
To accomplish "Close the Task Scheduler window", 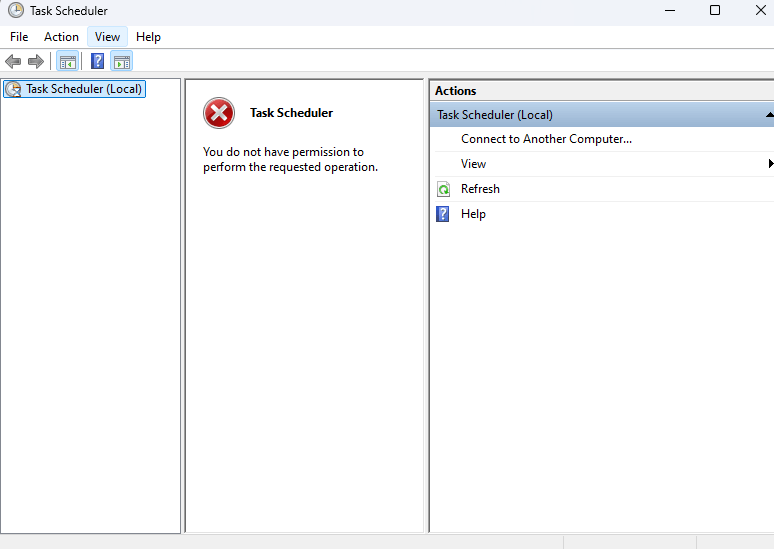I will [761, 10].
